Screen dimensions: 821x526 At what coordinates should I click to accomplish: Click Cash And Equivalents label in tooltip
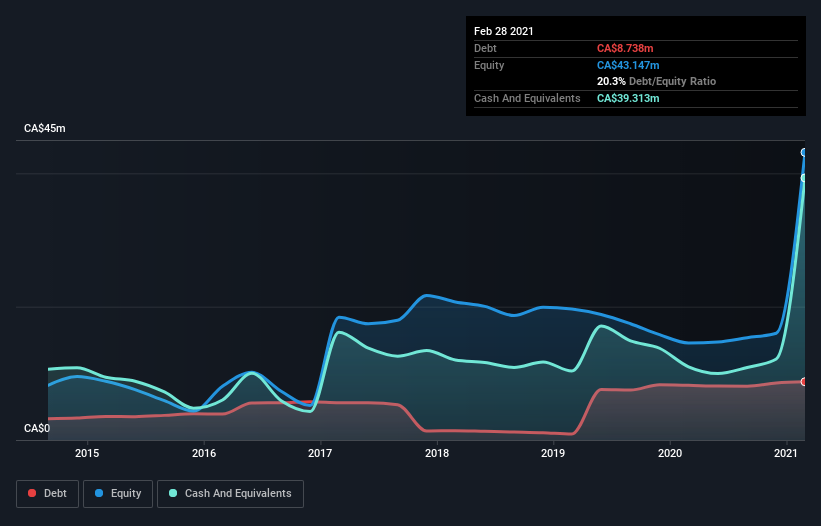point(527,98)
